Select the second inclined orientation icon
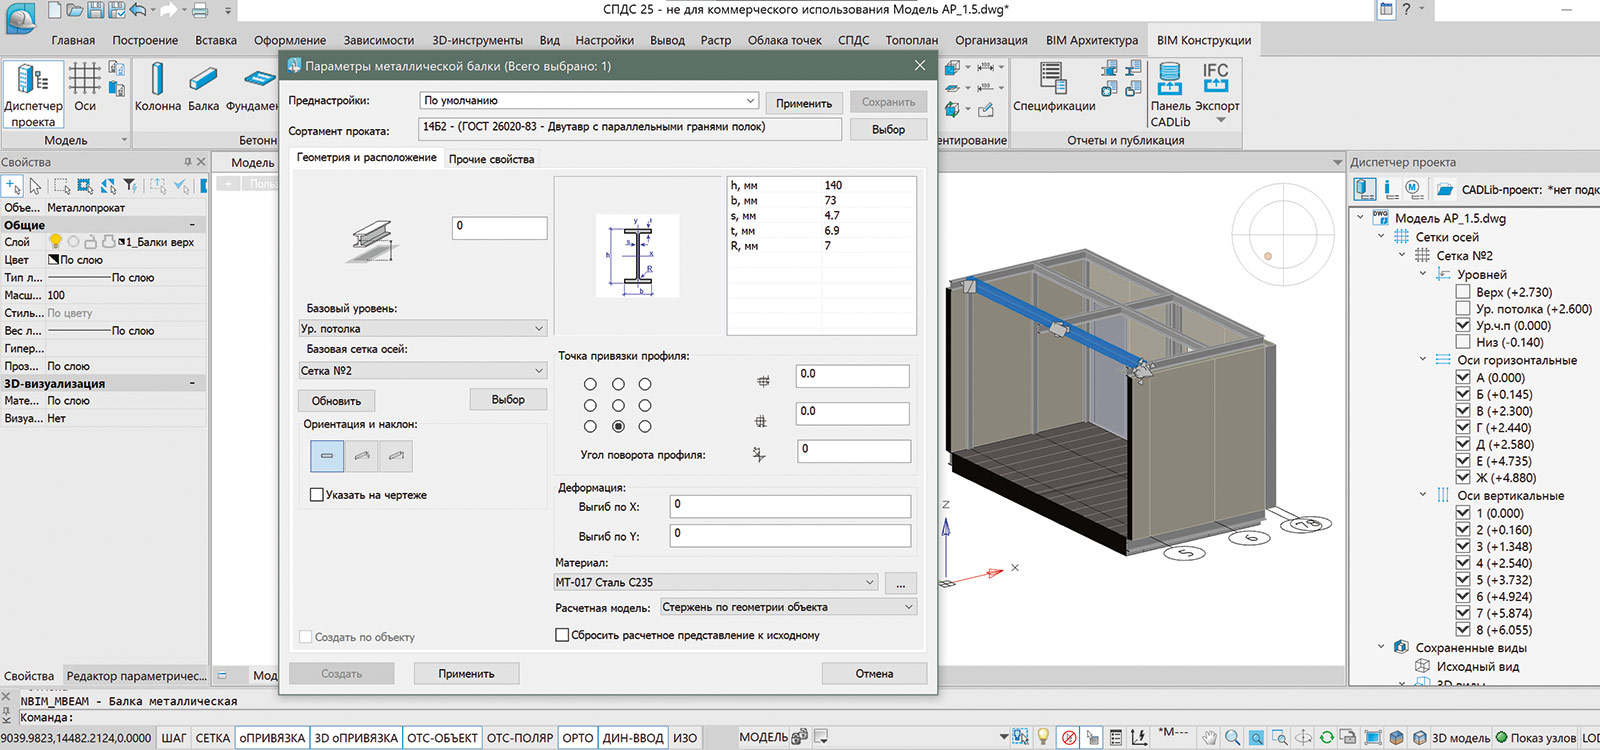The width and height of the screenshot is (1600, 750). pyautogui.click(x=362, y=456)
